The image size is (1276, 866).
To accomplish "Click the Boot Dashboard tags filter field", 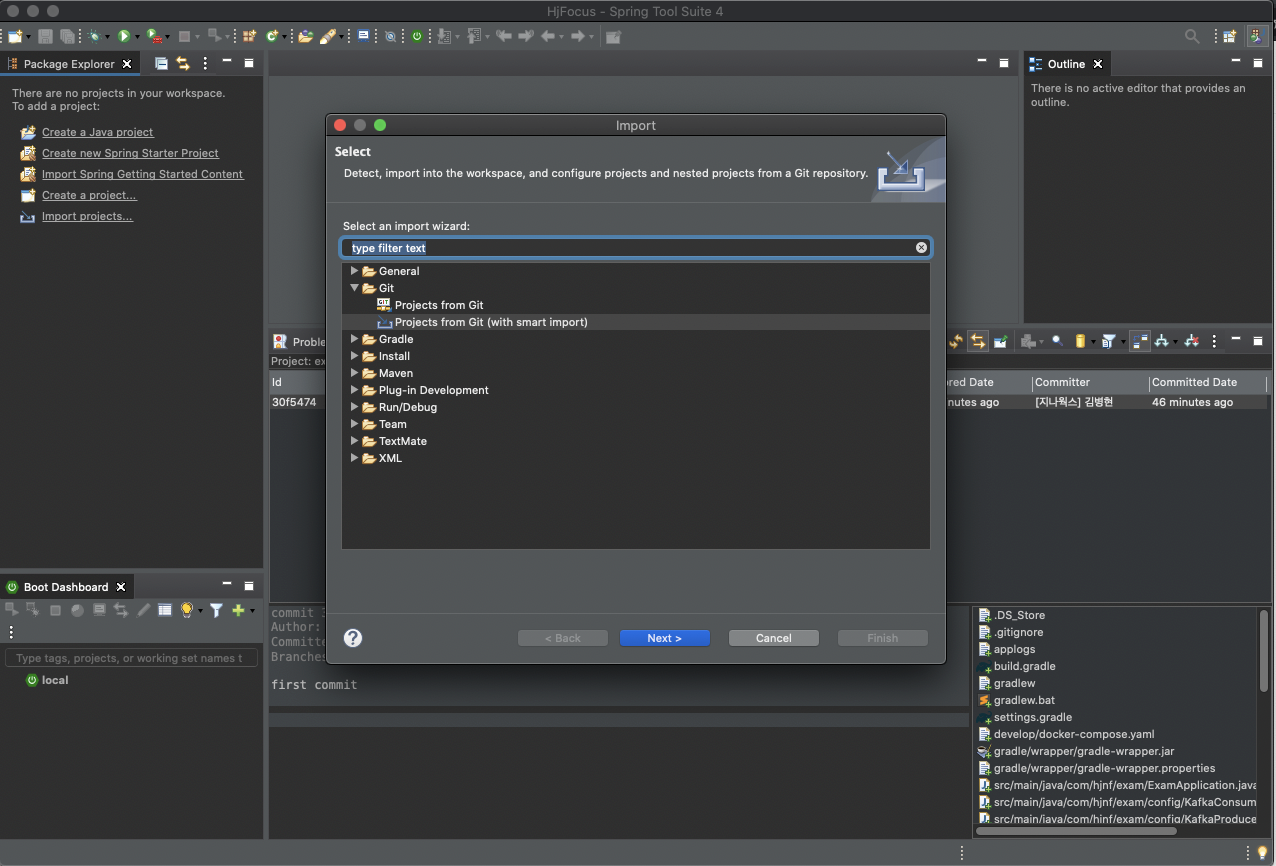I will coord(131,658).
